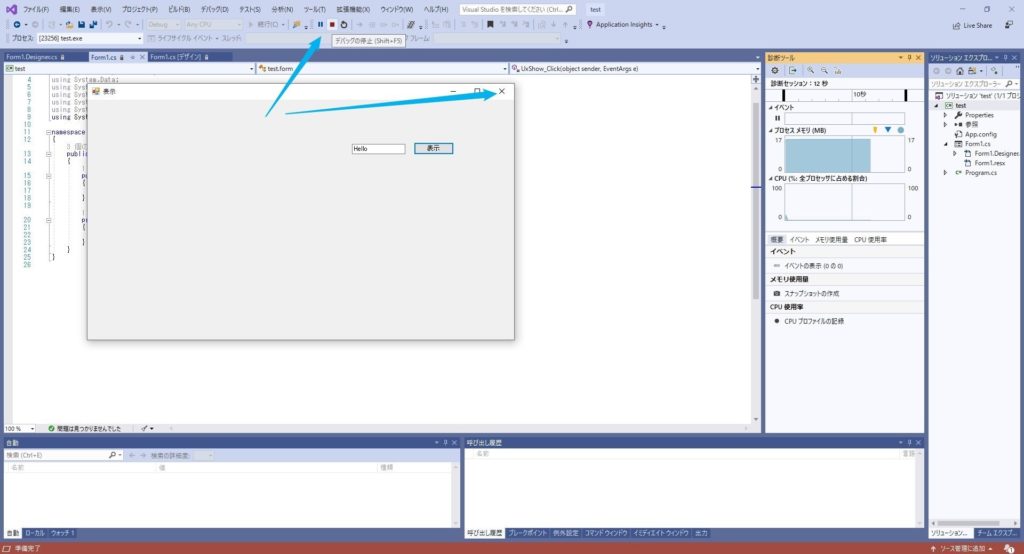Screen dimensions: 1024x554
Task: Collapse the CPU graph section
Action: pos(771,178)
